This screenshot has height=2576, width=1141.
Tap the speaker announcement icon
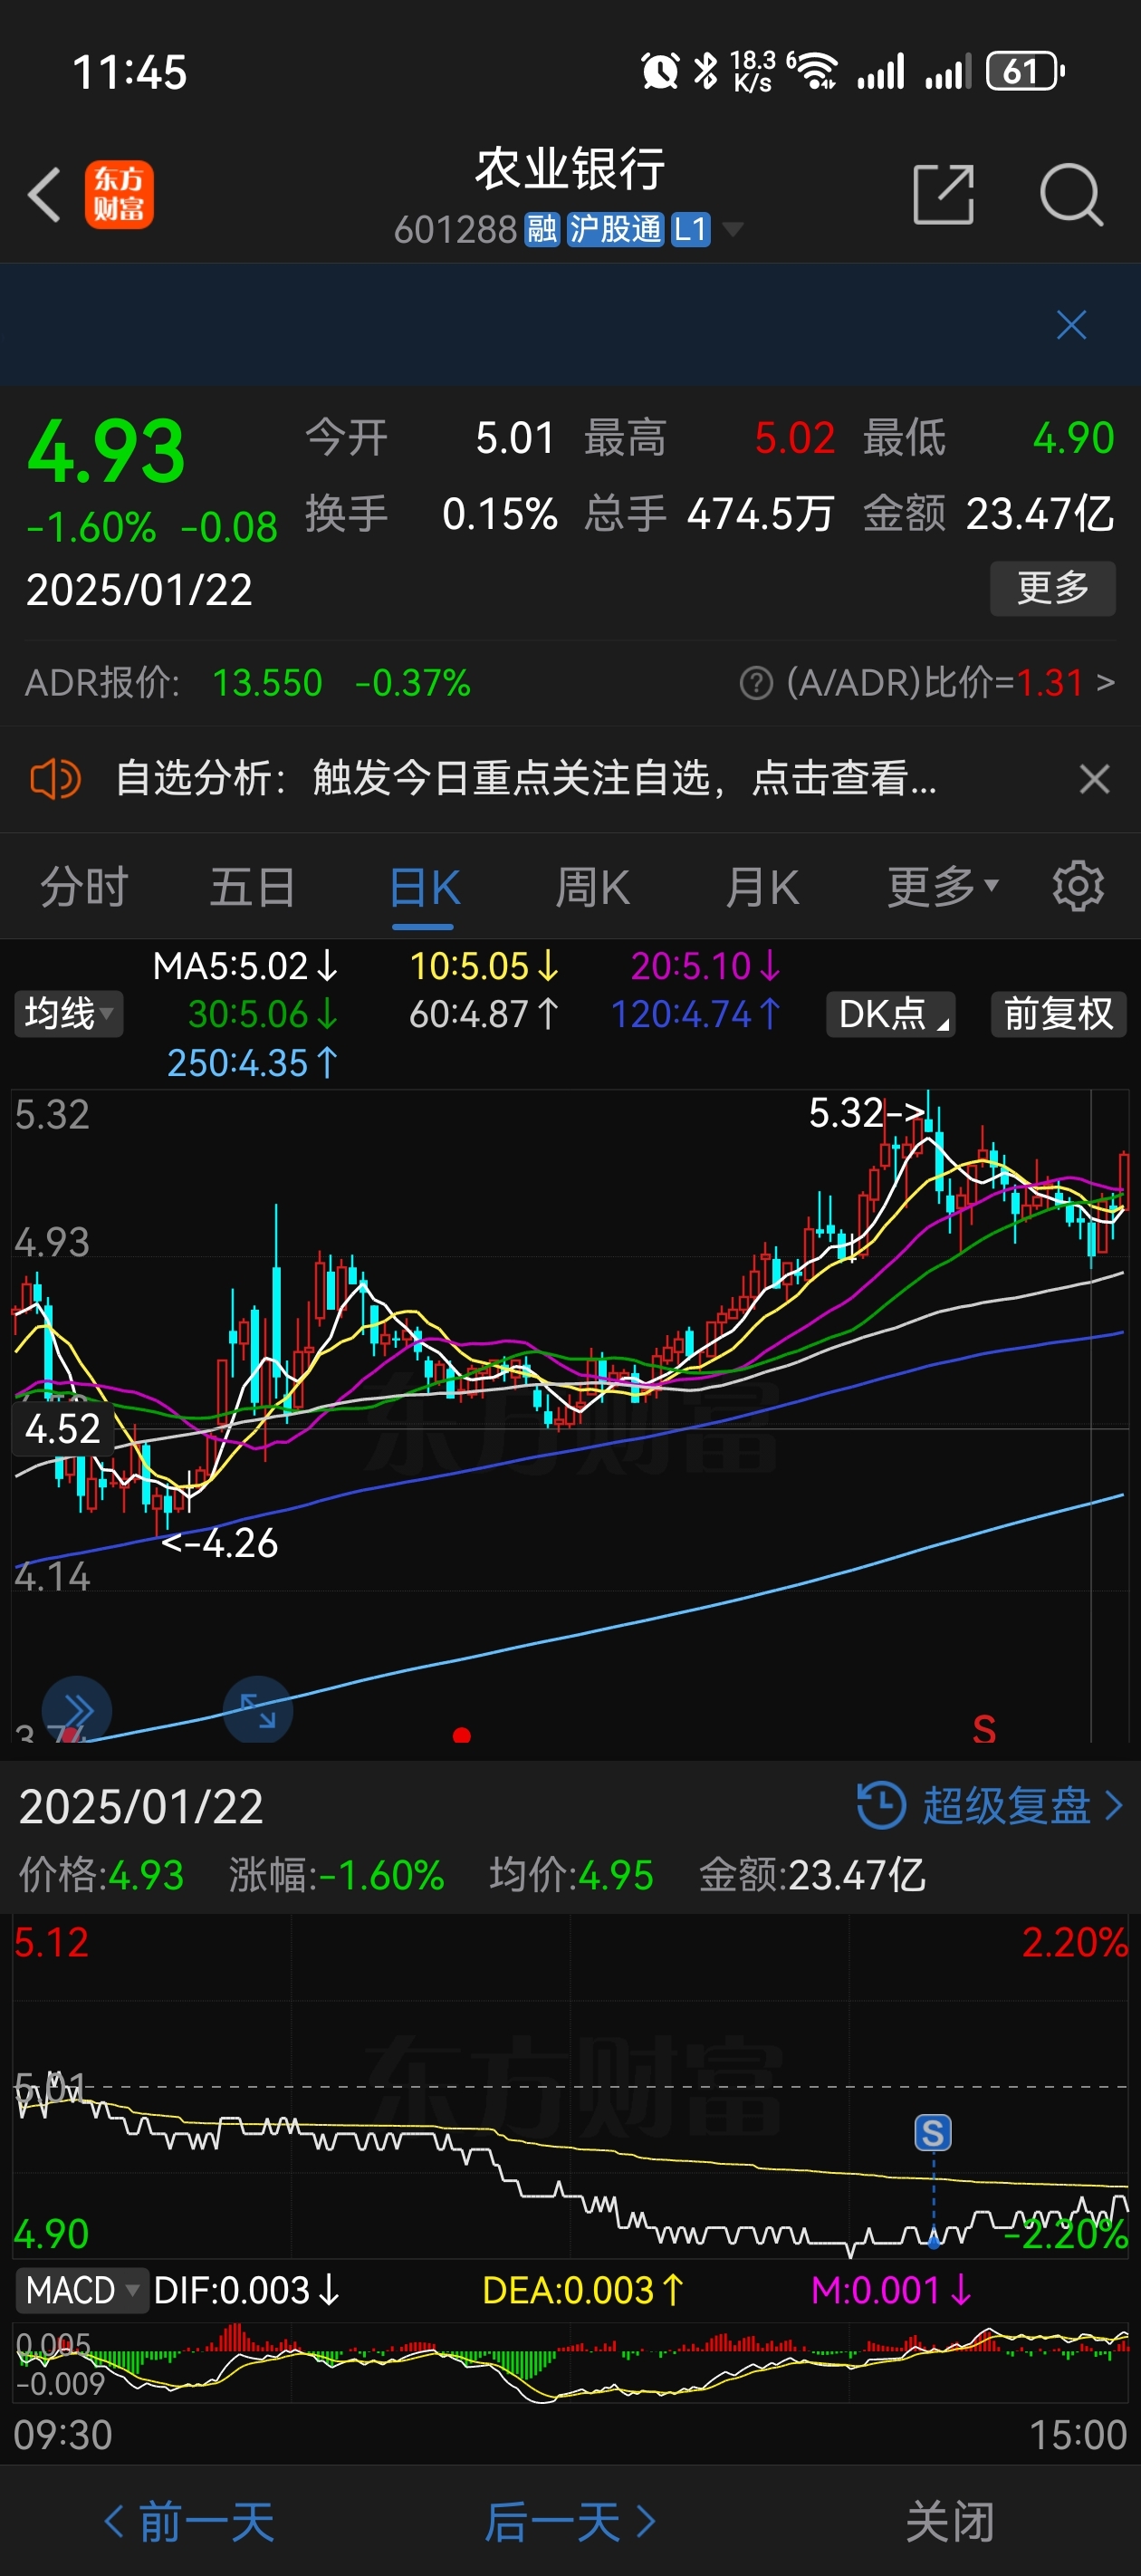(55, 778)
